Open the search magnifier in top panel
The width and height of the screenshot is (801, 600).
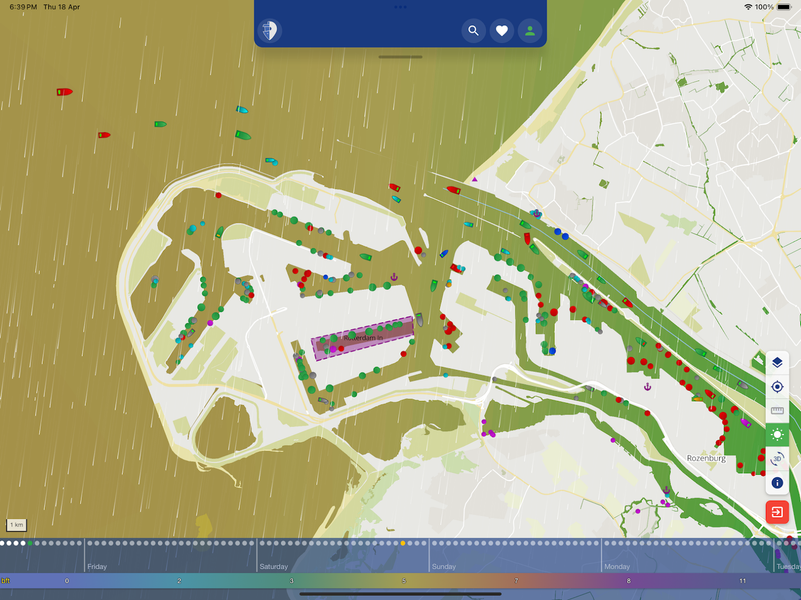pyautogui.click(x=473, y=31)
